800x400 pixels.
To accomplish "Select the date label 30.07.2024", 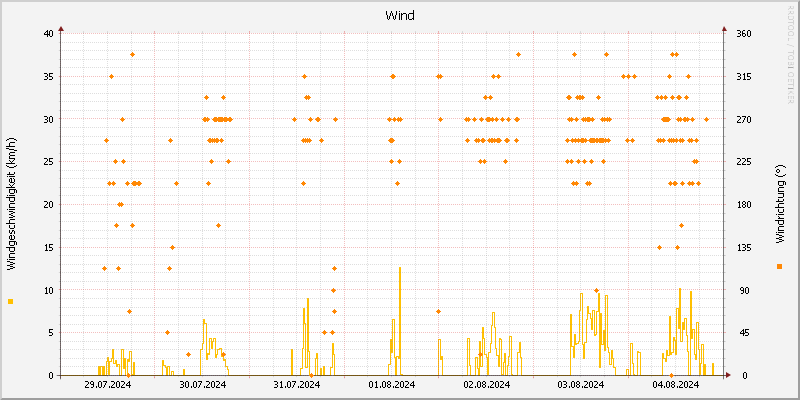I will click(x=203, y=384).
